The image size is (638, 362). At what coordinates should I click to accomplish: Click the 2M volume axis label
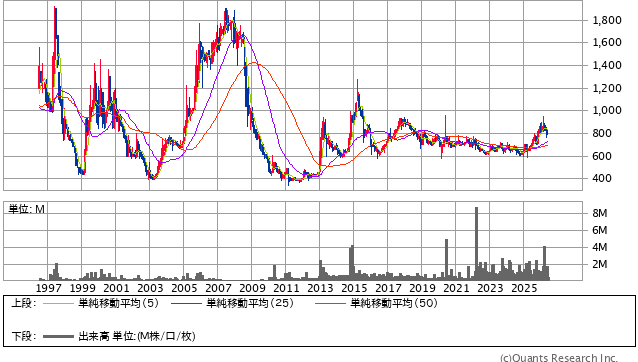[x=600, y=264]
